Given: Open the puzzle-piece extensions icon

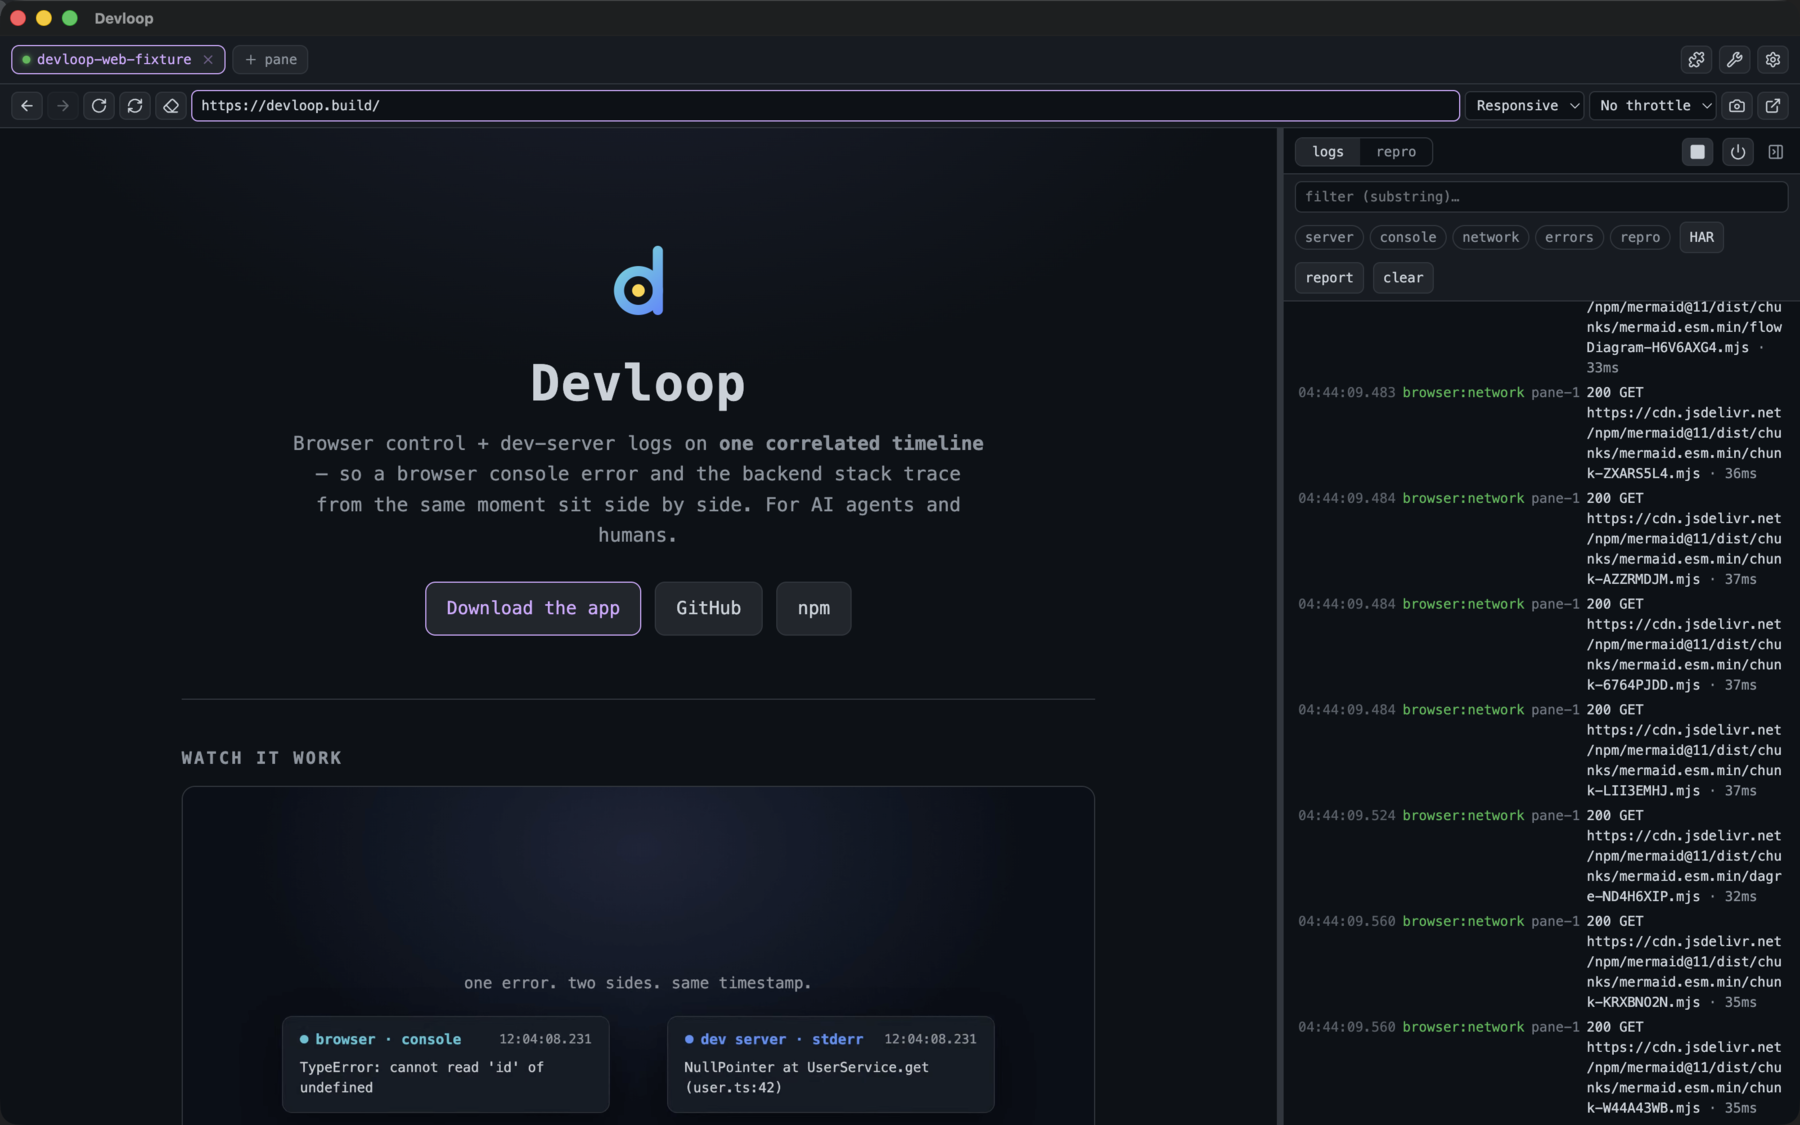Looking at the screenshot, I should (x=1697, y=59).
